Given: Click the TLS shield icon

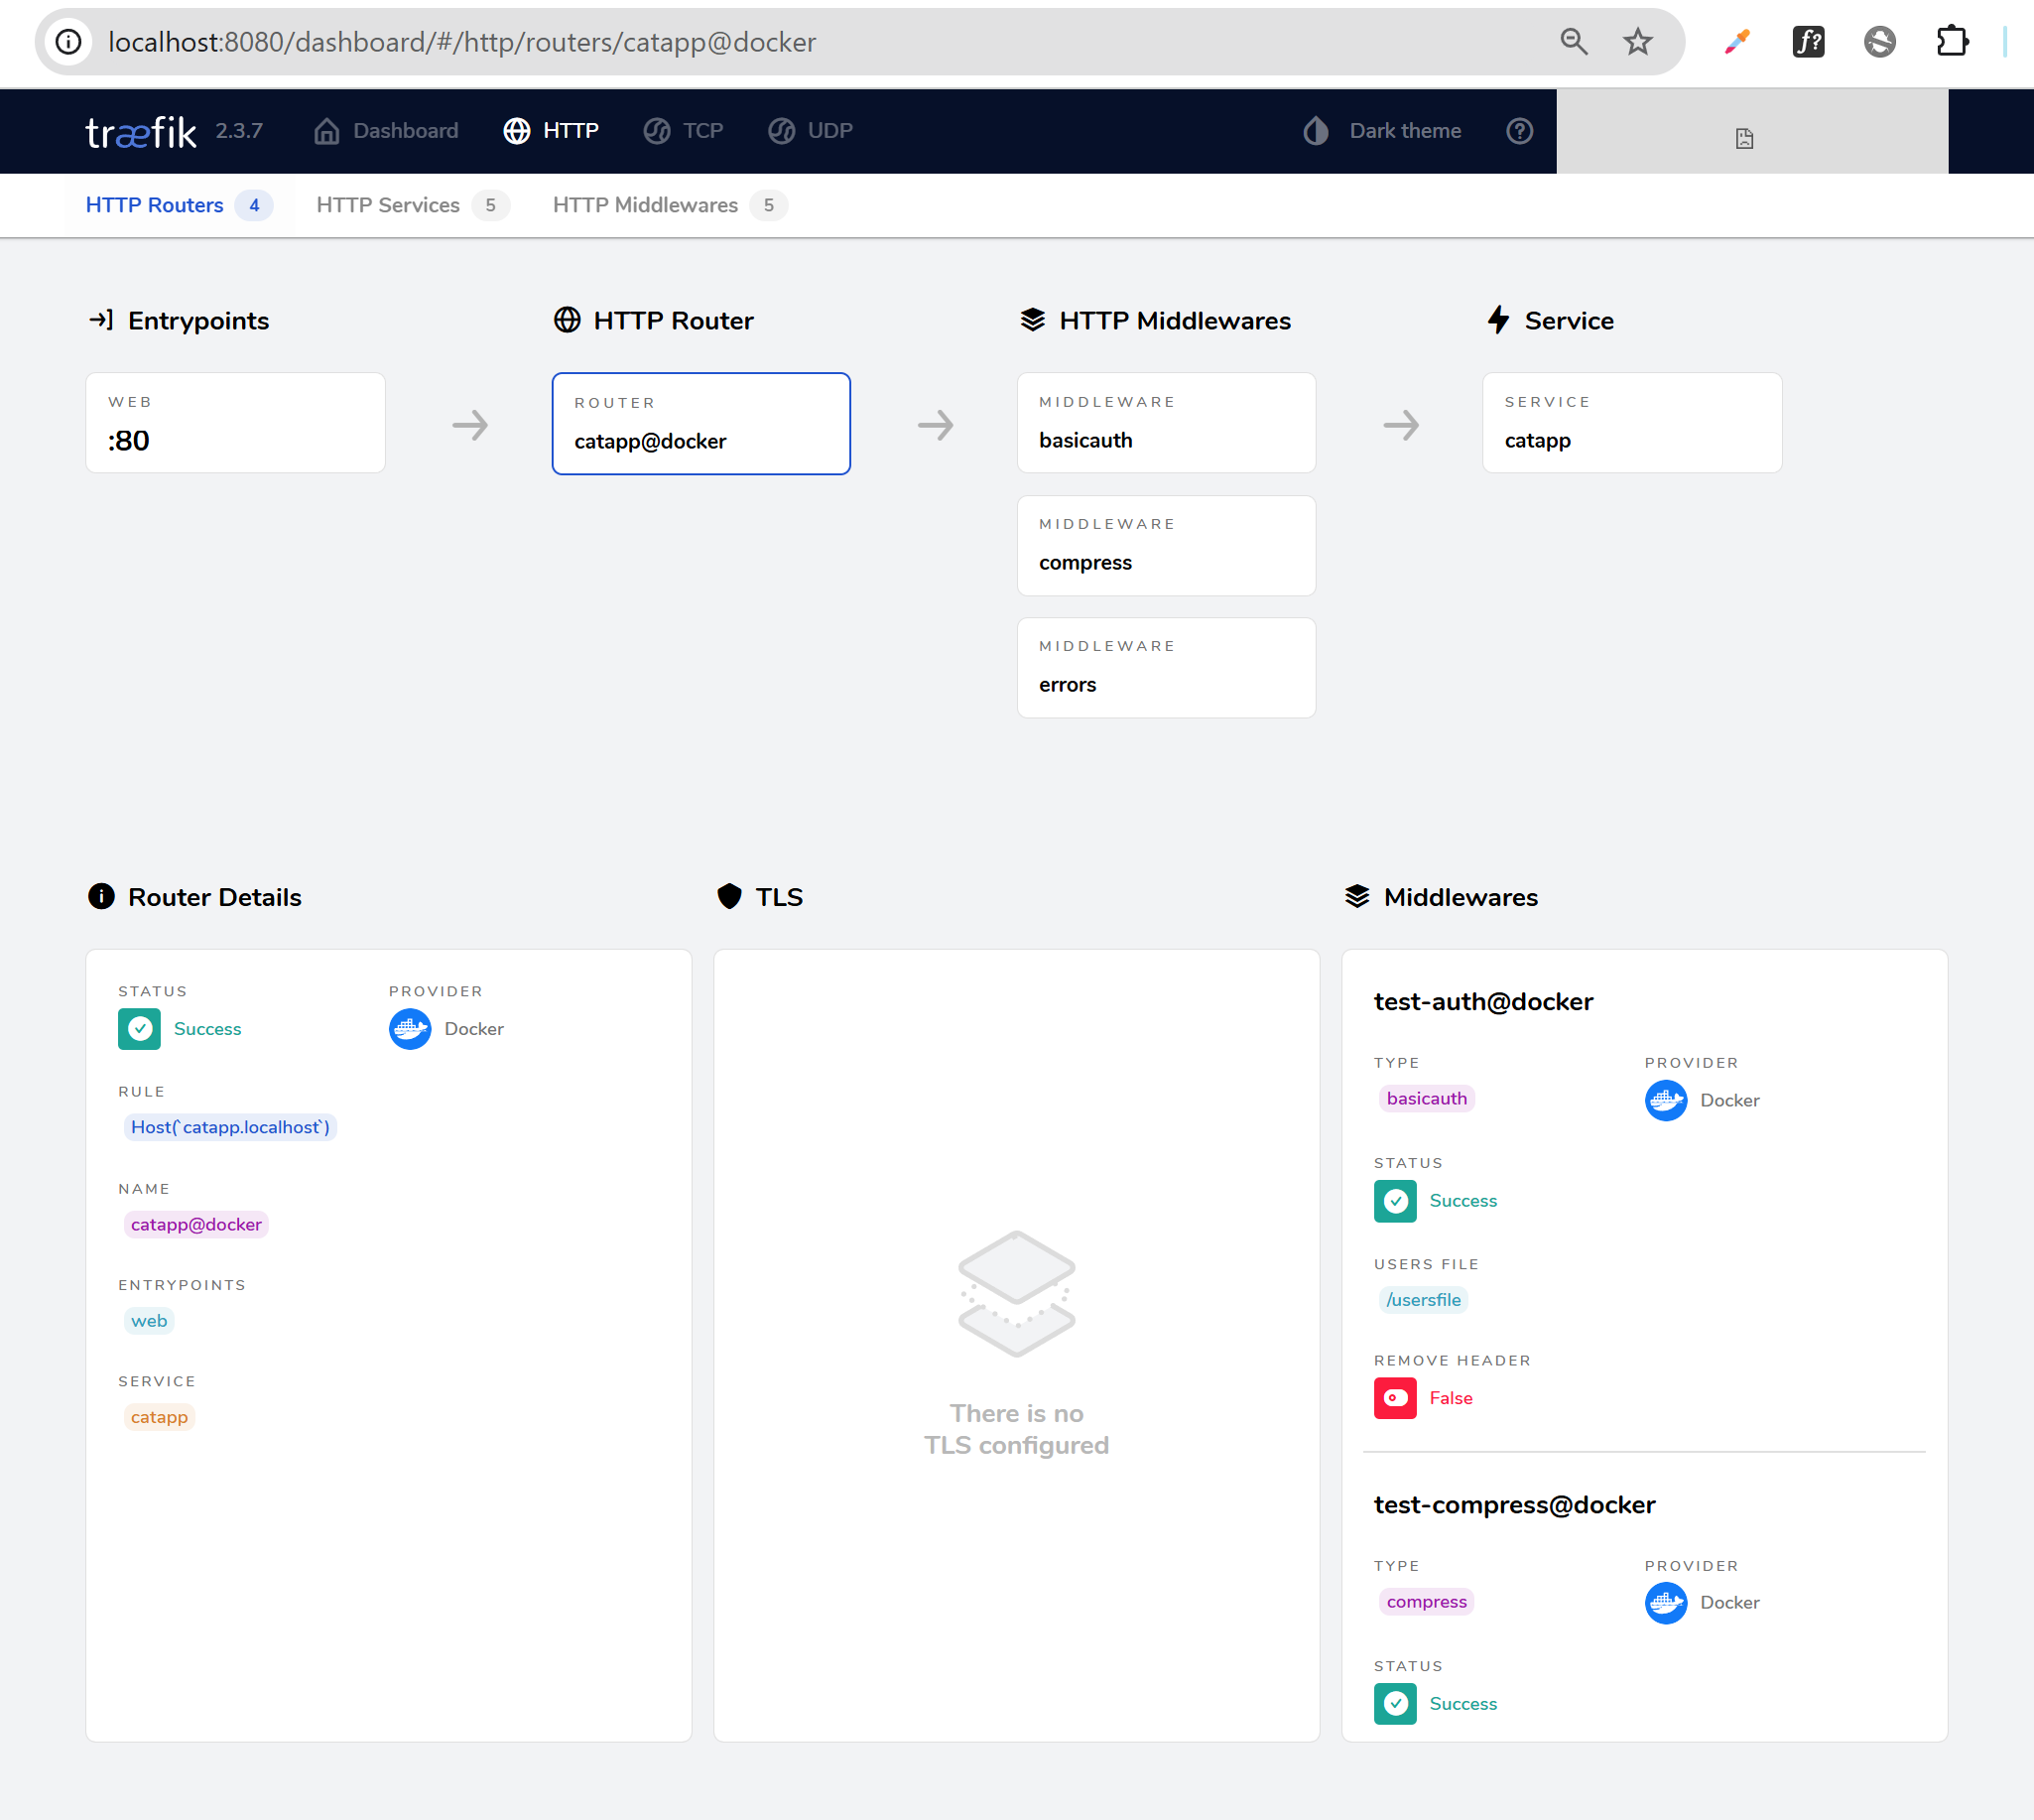Looking at the screenshot, I should tap(729, 896).
